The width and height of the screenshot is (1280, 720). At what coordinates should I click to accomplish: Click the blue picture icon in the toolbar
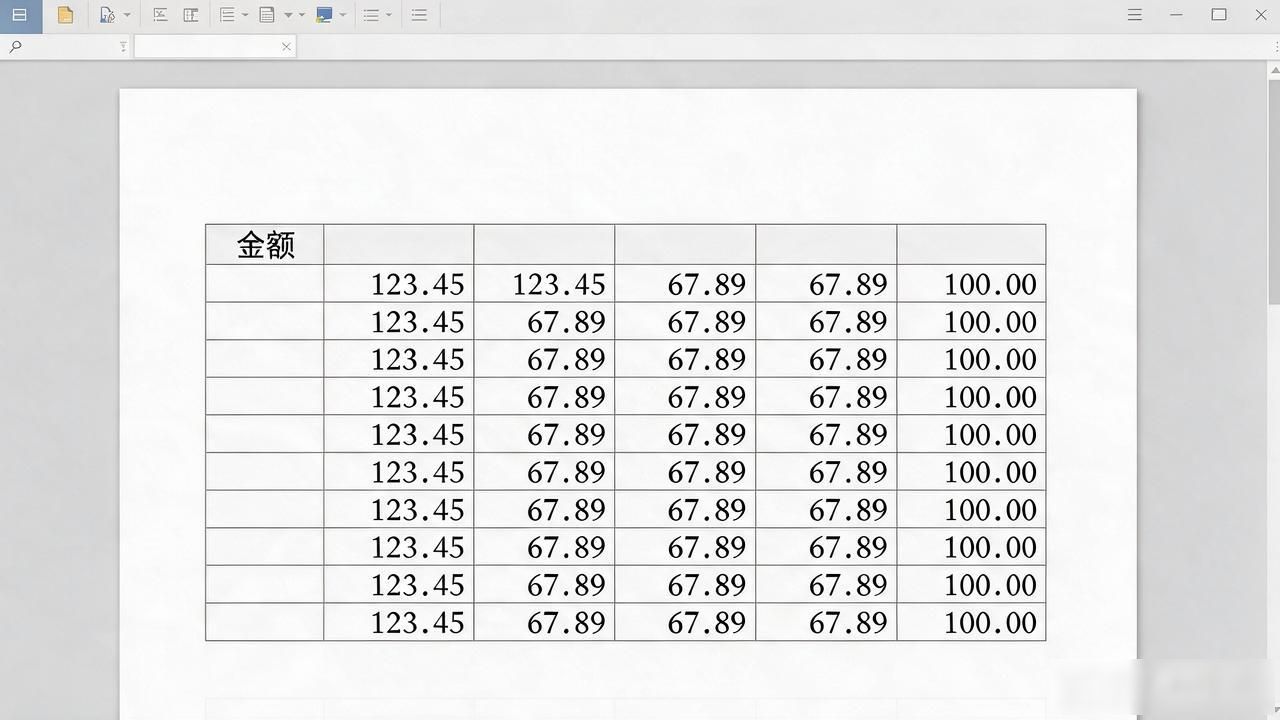coord(324,15)
